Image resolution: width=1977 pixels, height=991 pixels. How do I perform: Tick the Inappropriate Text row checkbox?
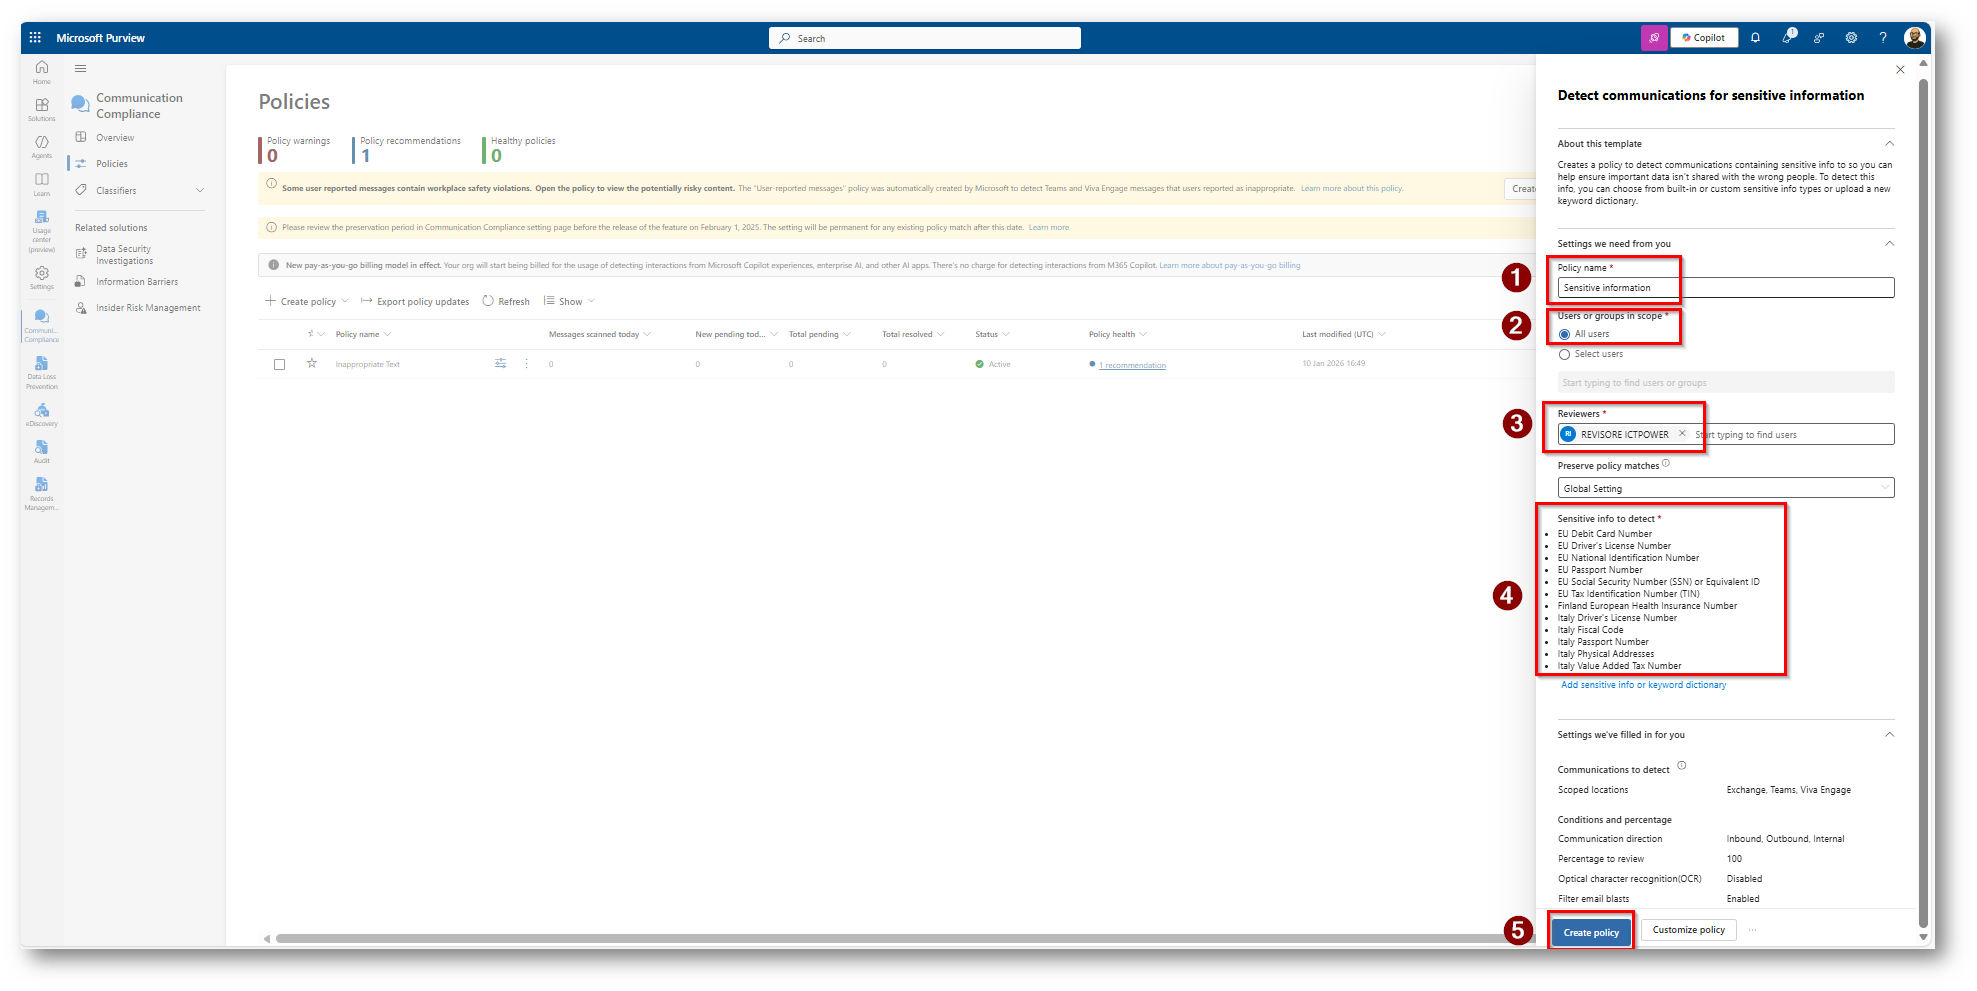[280, 364]
